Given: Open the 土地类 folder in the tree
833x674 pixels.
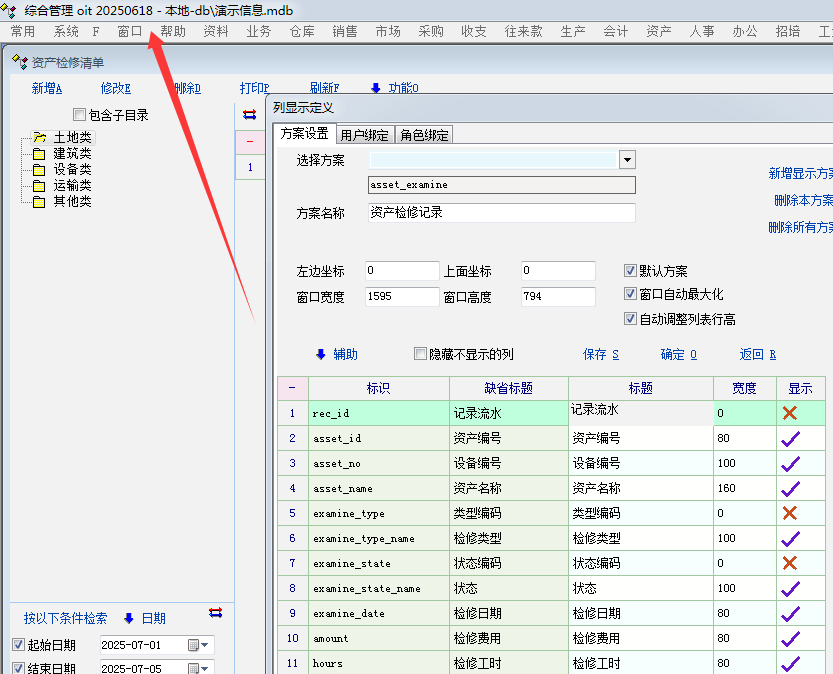Looking at the screenshot, I should (39, 137).
